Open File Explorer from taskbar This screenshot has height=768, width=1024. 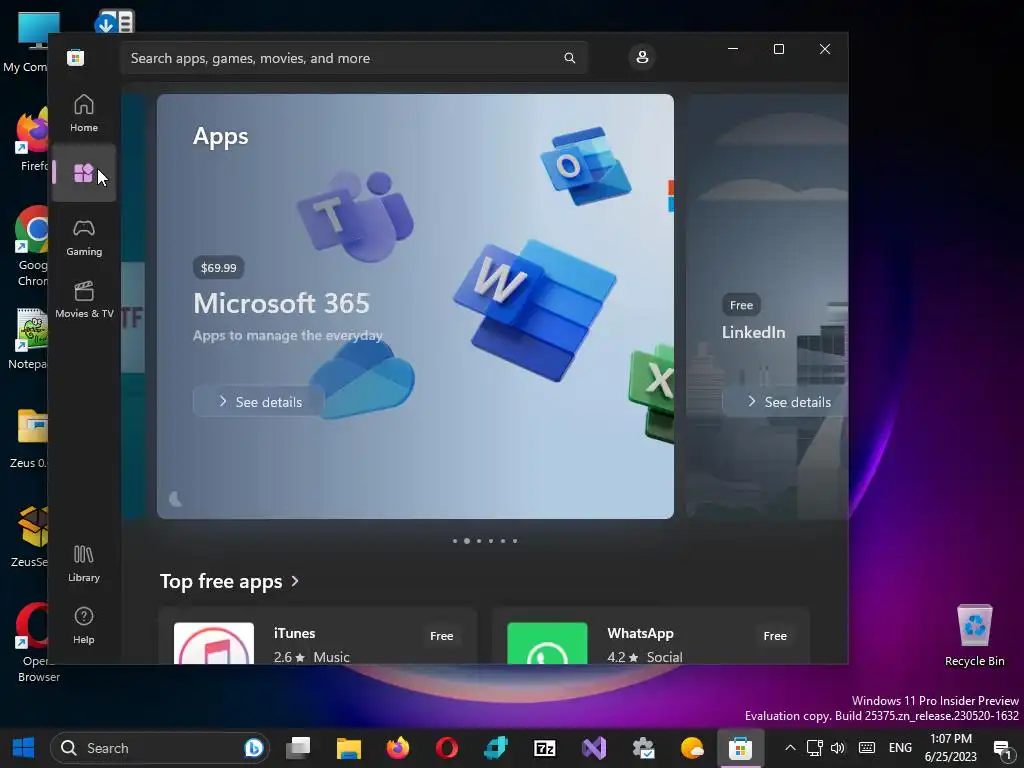pos(349,748)
